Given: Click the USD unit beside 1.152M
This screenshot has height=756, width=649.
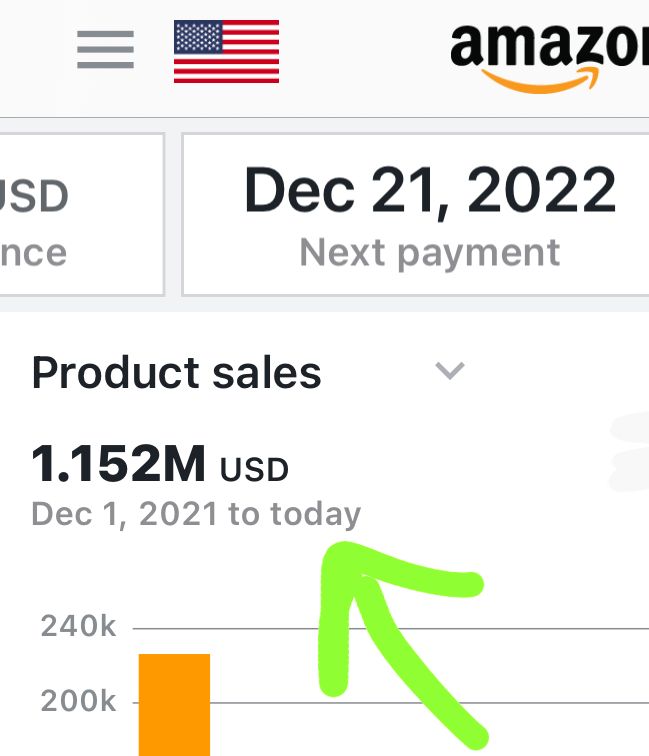Looking at the screenshot, I should pyautogui.click(x=254, y=468).
